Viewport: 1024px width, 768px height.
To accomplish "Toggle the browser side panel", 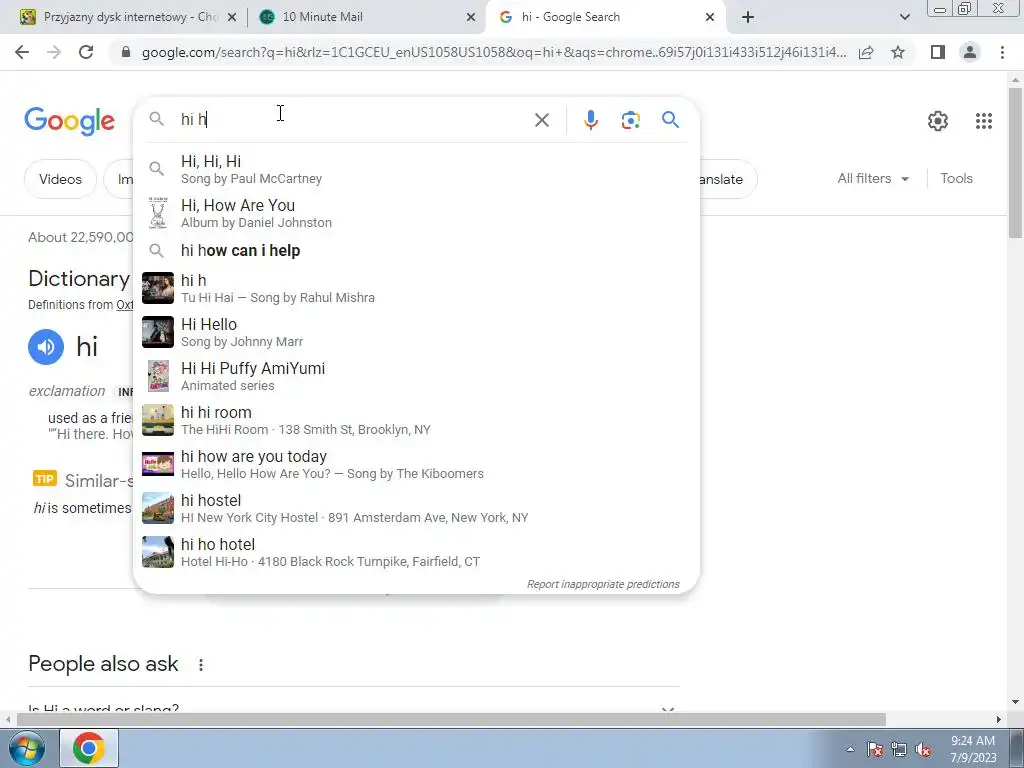I will click(x=938, y=52).
